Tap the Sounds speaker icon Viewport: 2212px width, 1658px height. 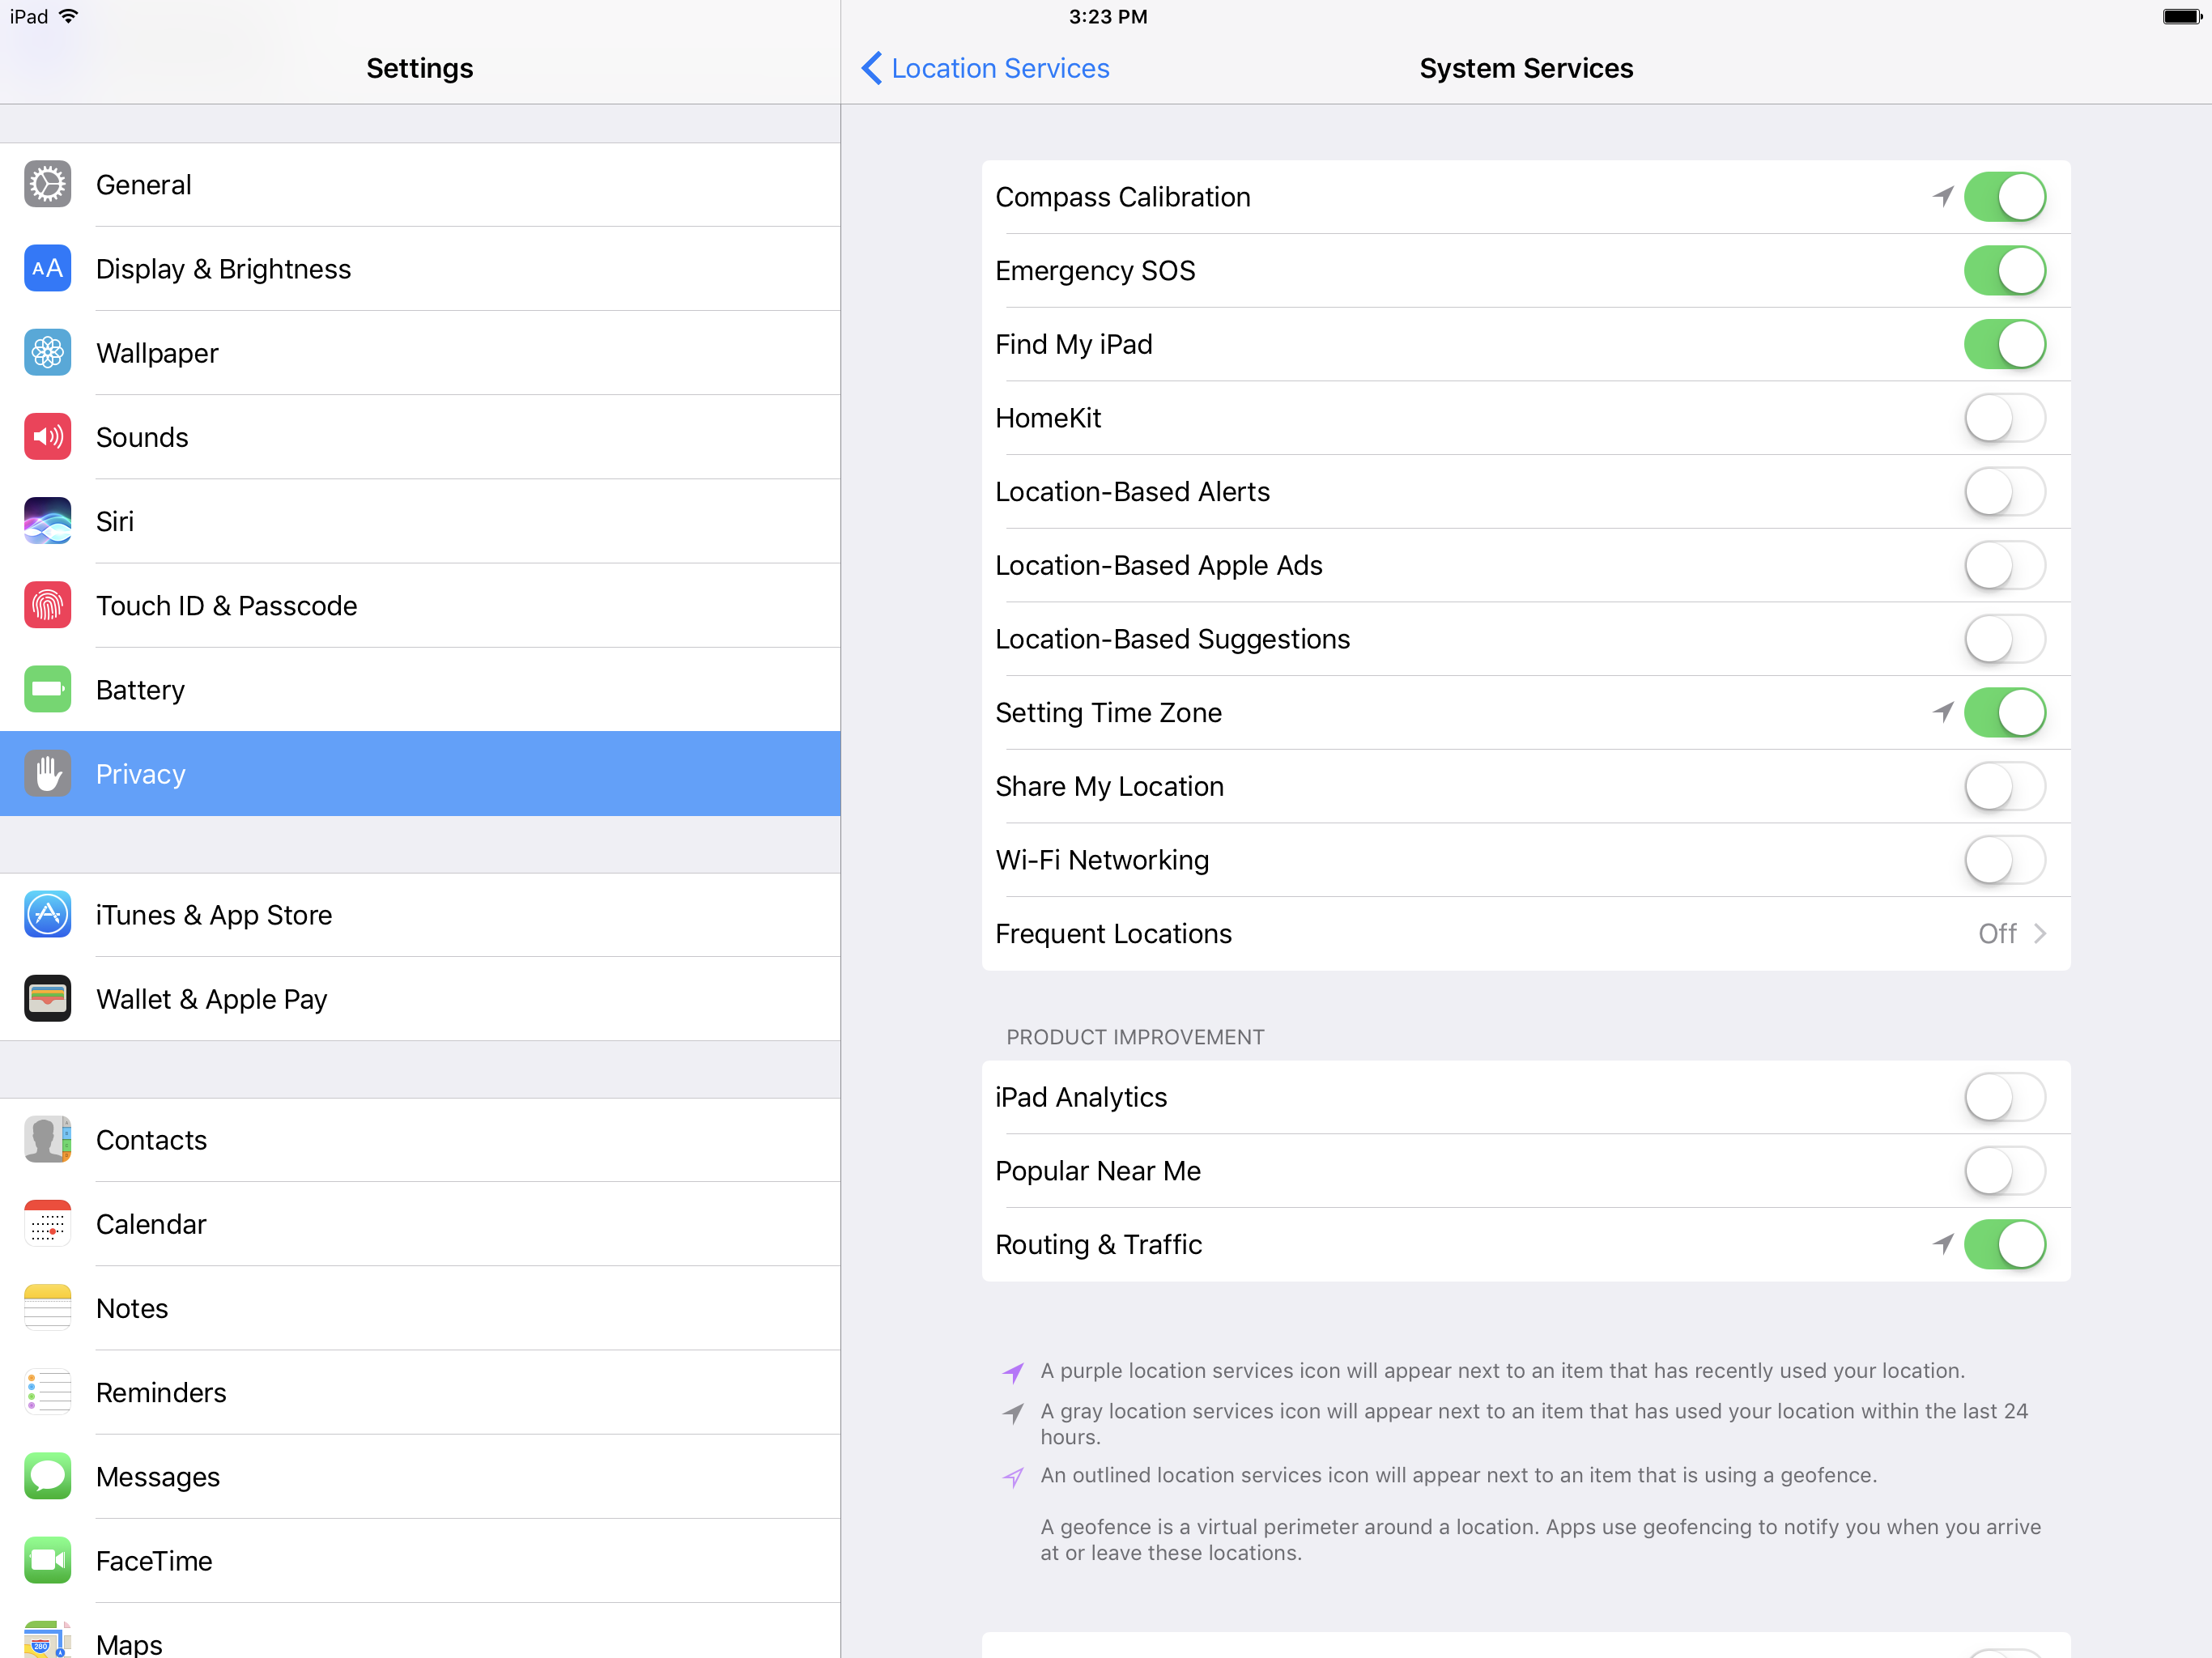47,436
